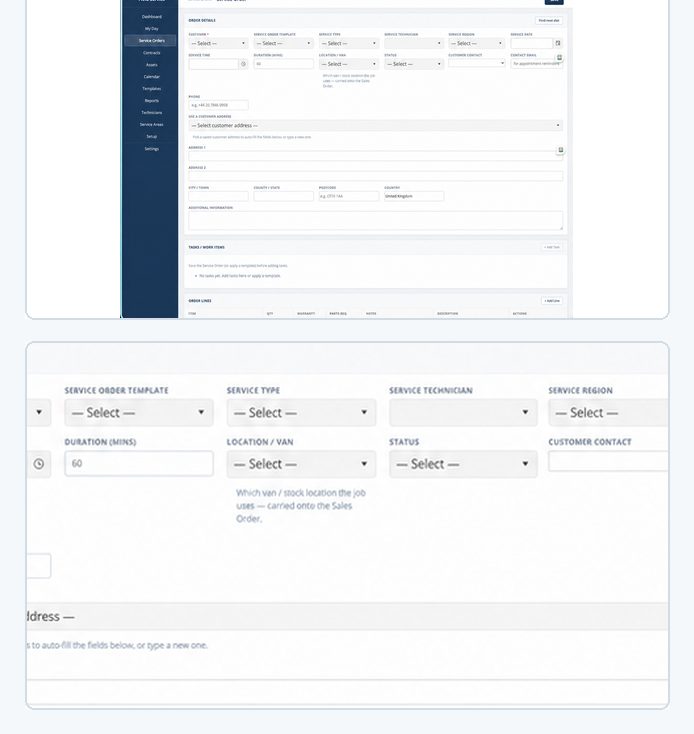694x734 pixels.
Task: Open Contracts from the sidebar
Action: 152,53
